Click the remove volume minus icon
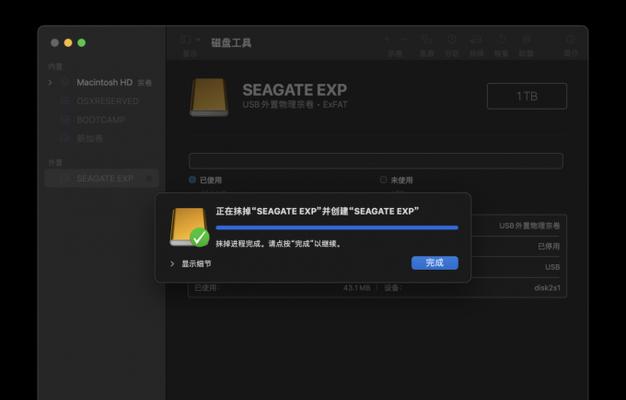 point(404,40)
